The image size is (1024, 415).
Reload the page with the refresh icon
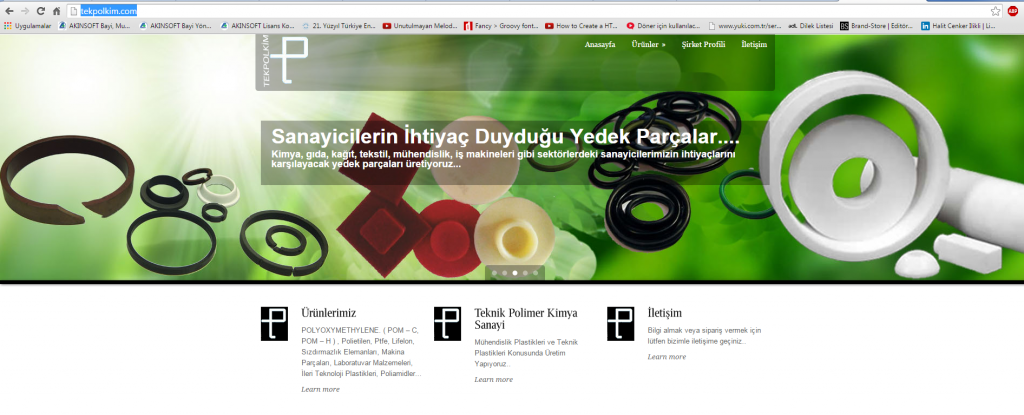(40, 11)
